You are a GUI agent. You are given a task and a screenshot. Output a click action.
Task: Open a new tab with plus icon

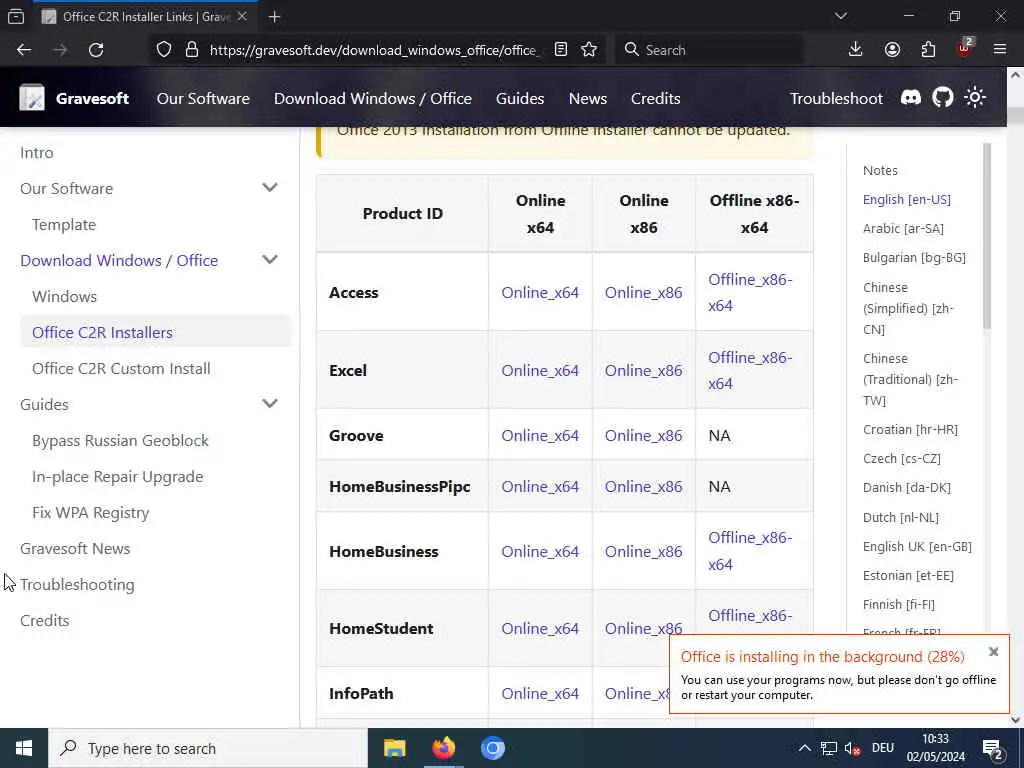click(x=274, y=17)
